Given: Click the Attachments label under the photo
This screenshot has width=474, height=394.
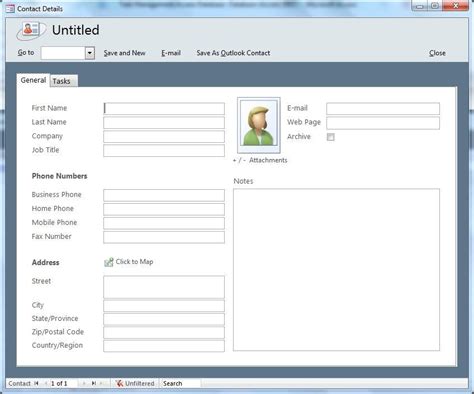Looking at the screenshot, I should tap(268, 160).
